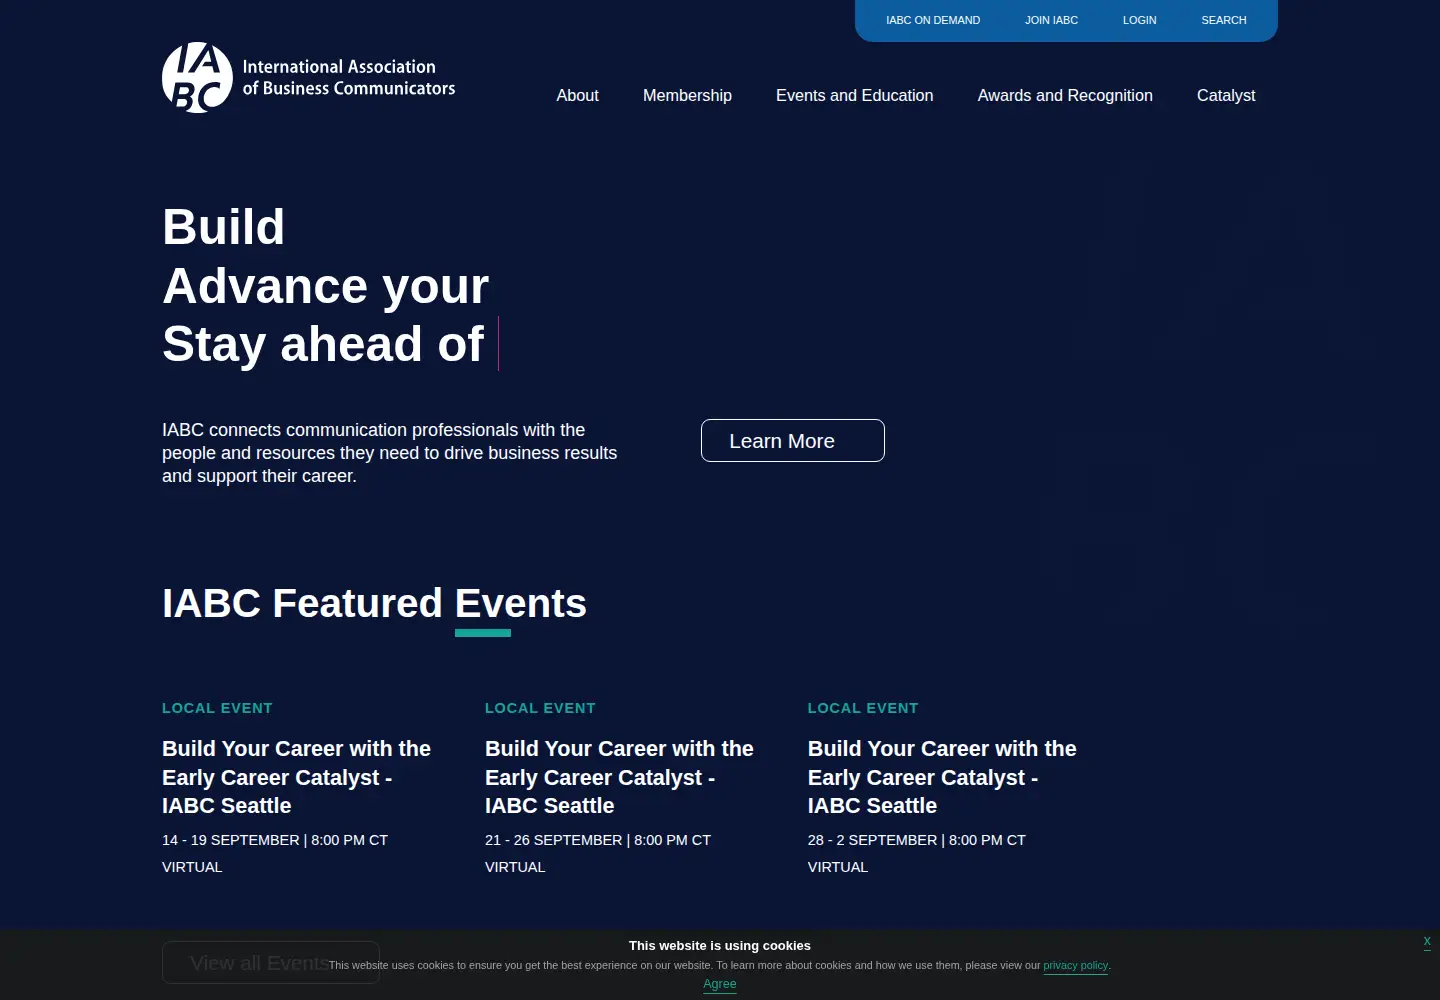This screenshot has width=1440, height=1000.
Task: Open the About menu
Action: [577, 95]
